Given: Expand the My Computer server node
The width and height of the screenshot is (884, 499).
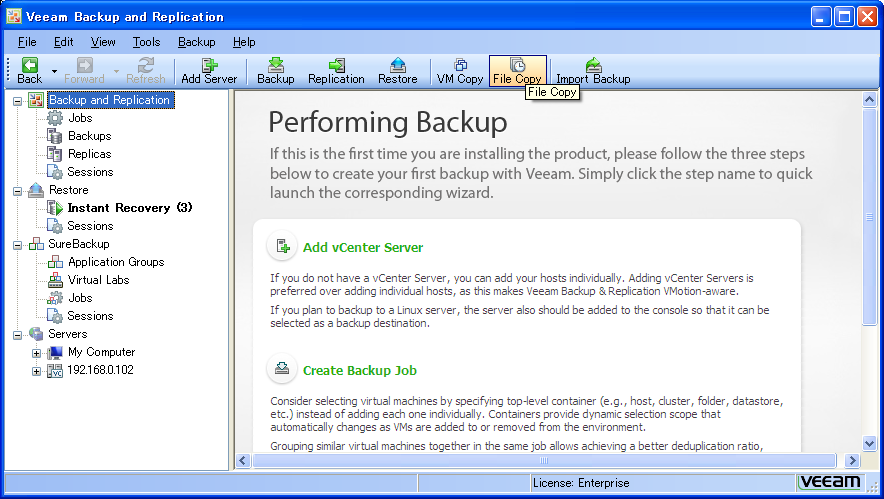Looking at the screenshot, I should pos(37,353).
